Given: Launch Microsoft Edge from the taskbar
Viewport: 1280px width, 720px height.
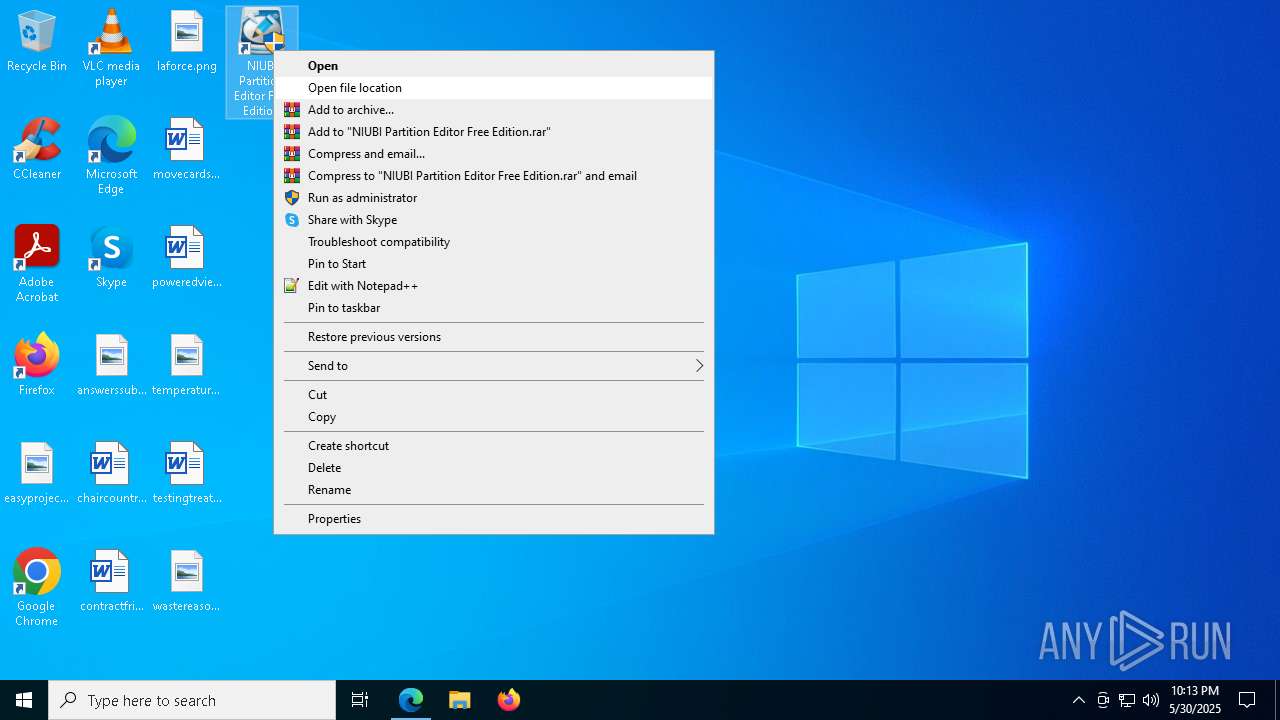Looking at the screenshot, I should pyautogui.click(x=411, y=700).
